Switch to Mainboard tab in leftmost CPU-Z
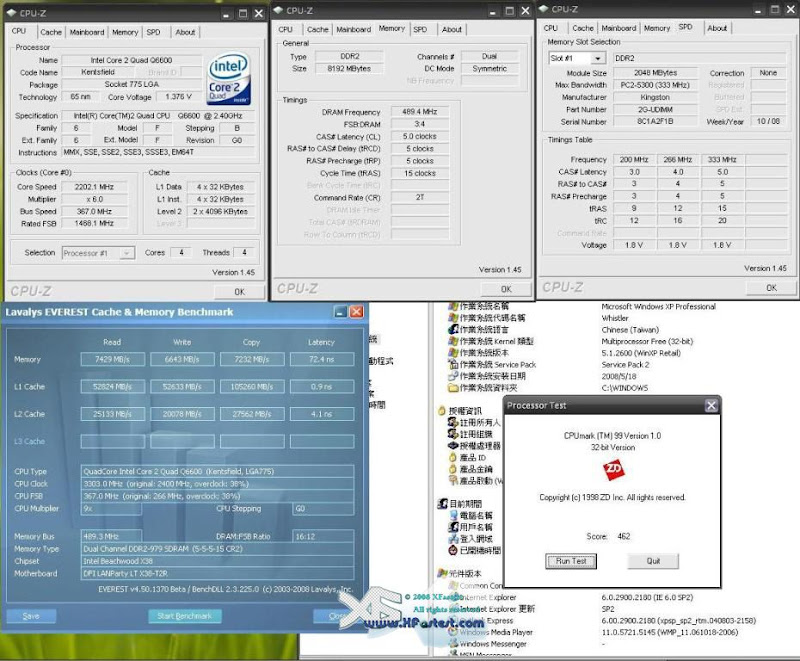The width and height of the screenshot is (800, 661). [88, 32]
